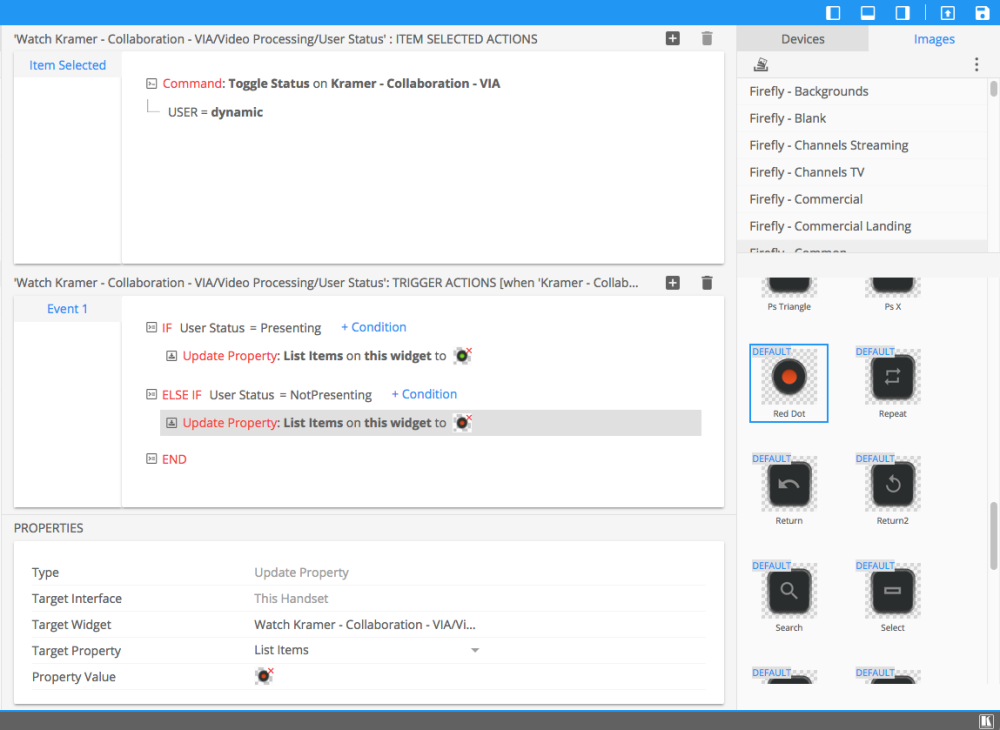This screenshot has width=1000, height=730.
Task: Open the three-dot menu in Images panel
Action: coord(976,64)
